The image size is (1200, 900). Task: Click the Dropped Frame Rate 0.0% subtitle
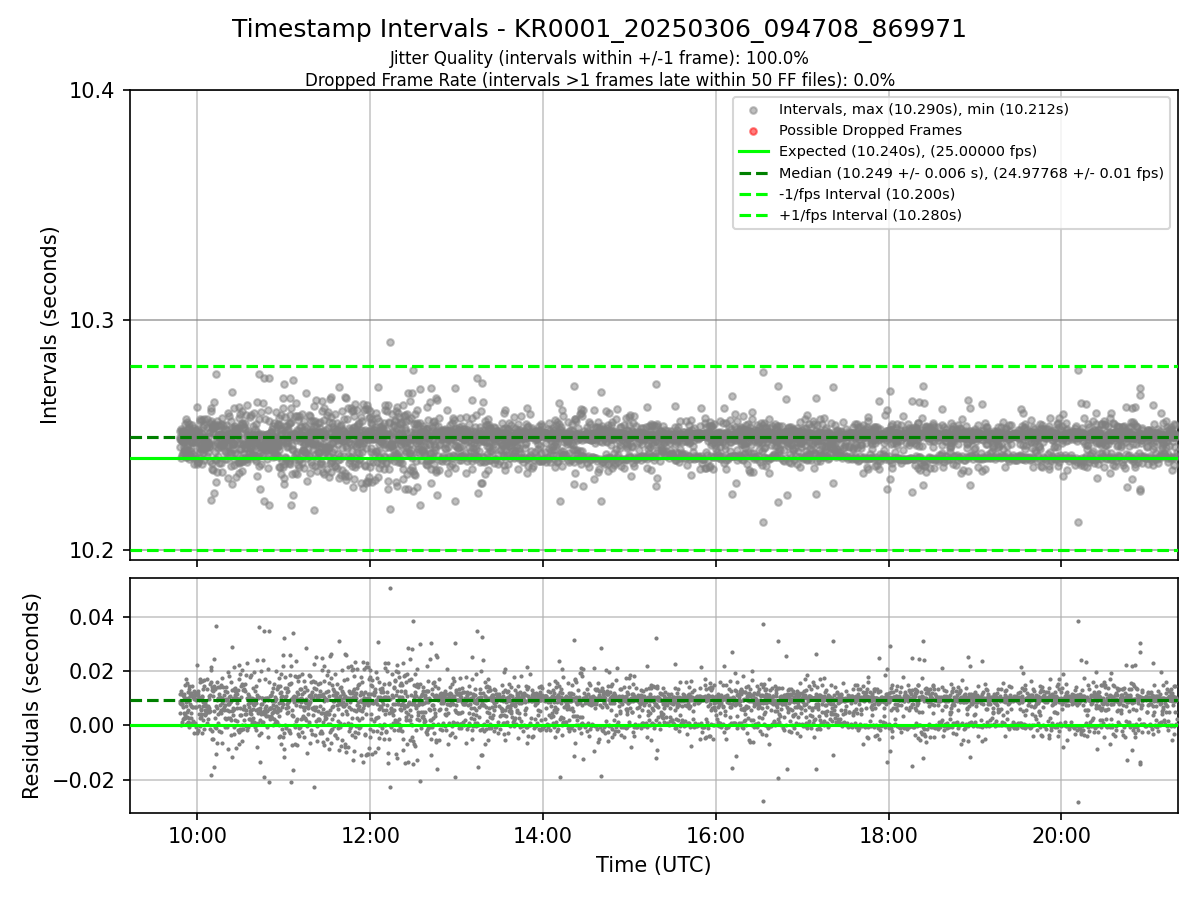click(x=599, y=80)
